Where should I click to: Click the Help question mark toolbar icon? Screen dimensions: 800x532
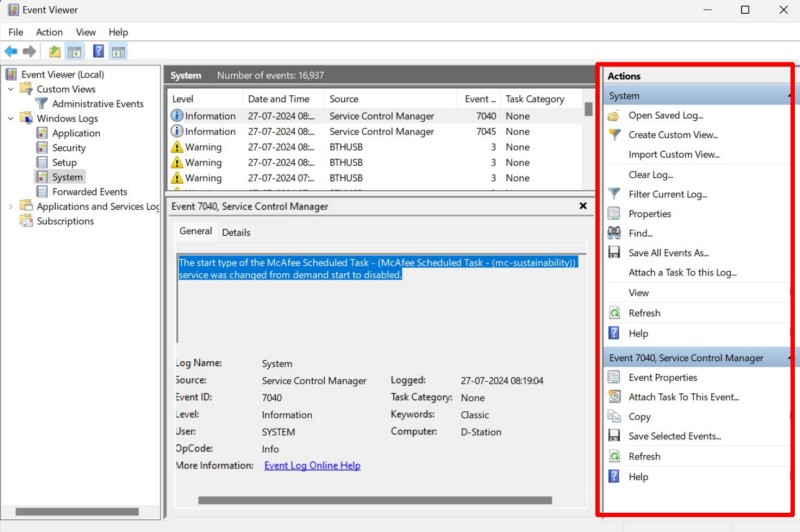click(x=98, y=51)
